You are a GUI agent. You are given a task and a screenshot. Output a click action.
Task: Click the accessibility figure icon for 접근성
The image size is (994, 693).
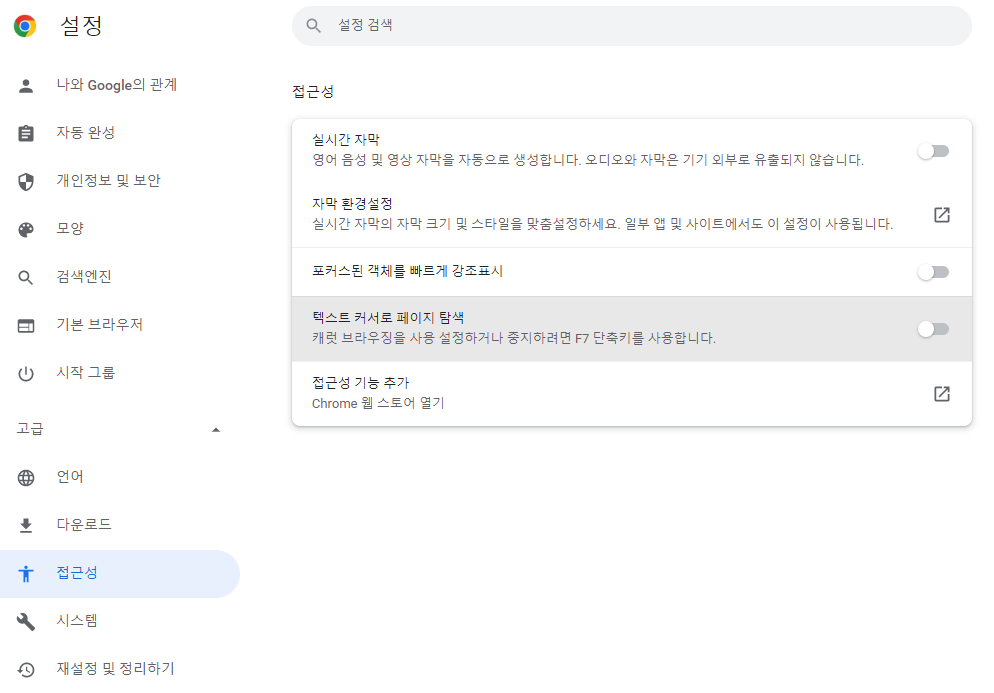[26, 573]
